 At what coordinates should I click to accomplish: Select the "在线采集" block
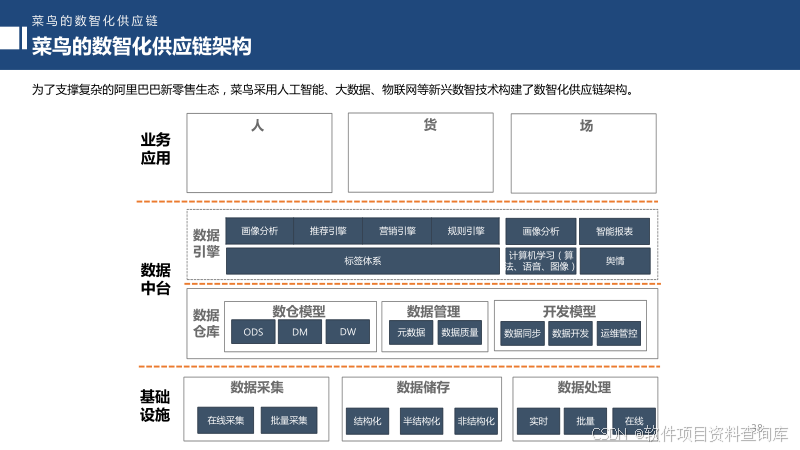coord(226,420)
